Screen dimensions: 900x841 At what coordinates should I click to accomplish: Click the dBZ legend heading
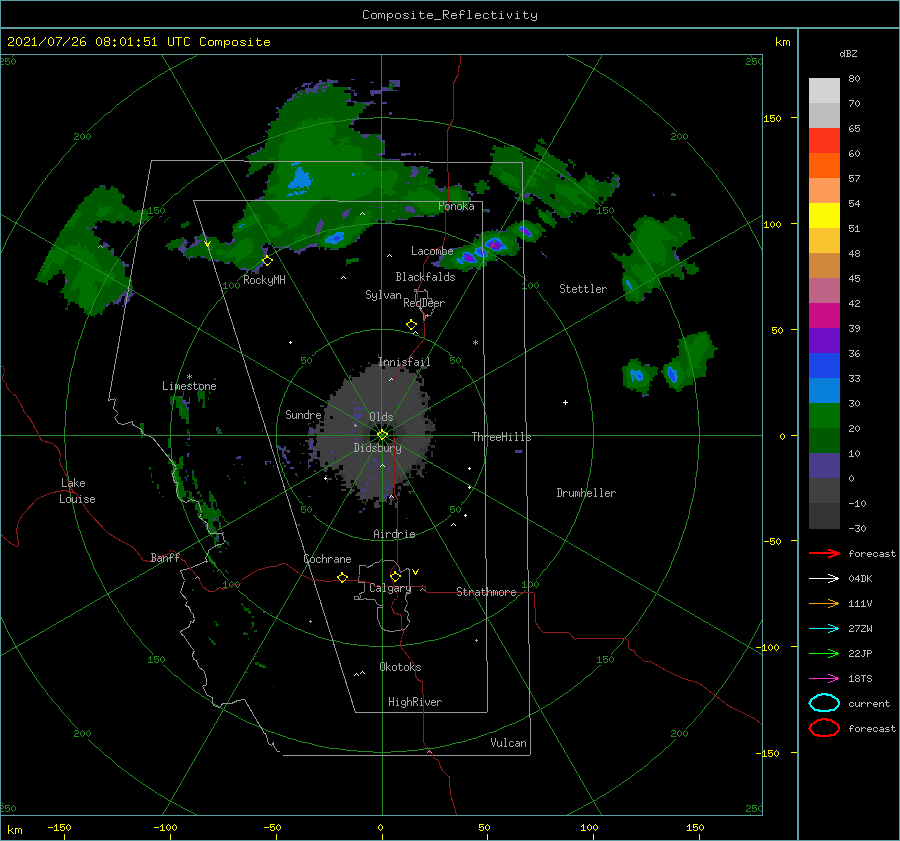coord(848,53)
